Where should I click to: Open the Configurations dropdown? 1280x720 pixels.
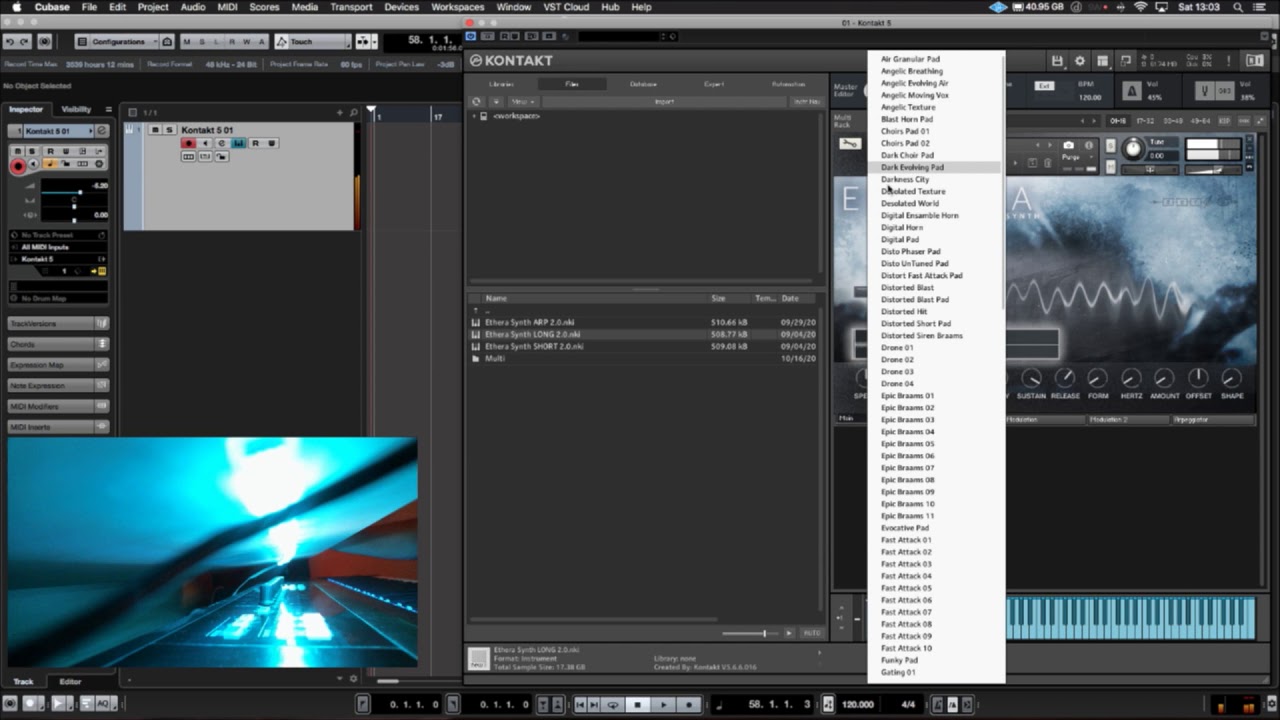(117, 42)
